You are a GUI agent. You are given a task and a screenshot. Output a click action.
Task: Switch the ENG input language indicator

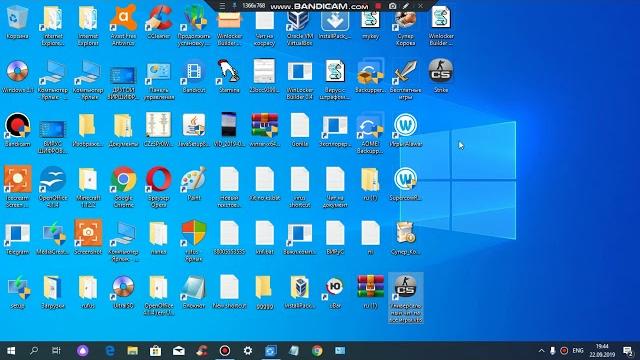click(578, 351)
